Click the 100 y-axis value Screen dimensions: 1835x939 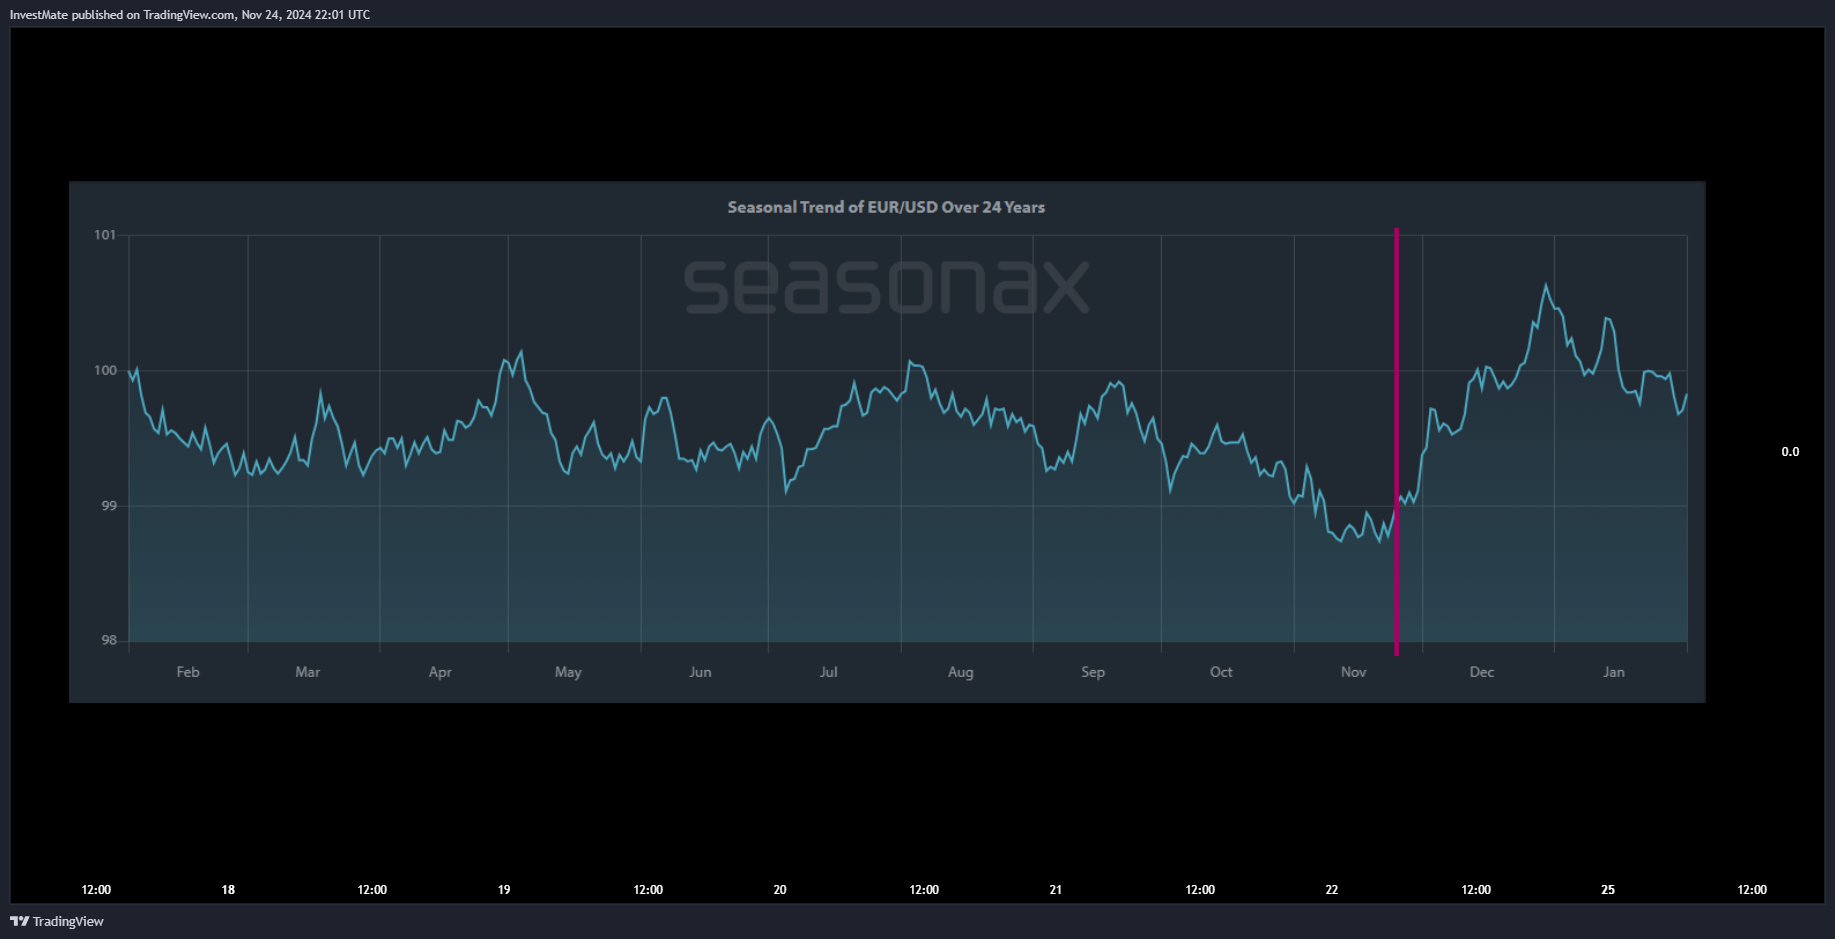(105, 370)
